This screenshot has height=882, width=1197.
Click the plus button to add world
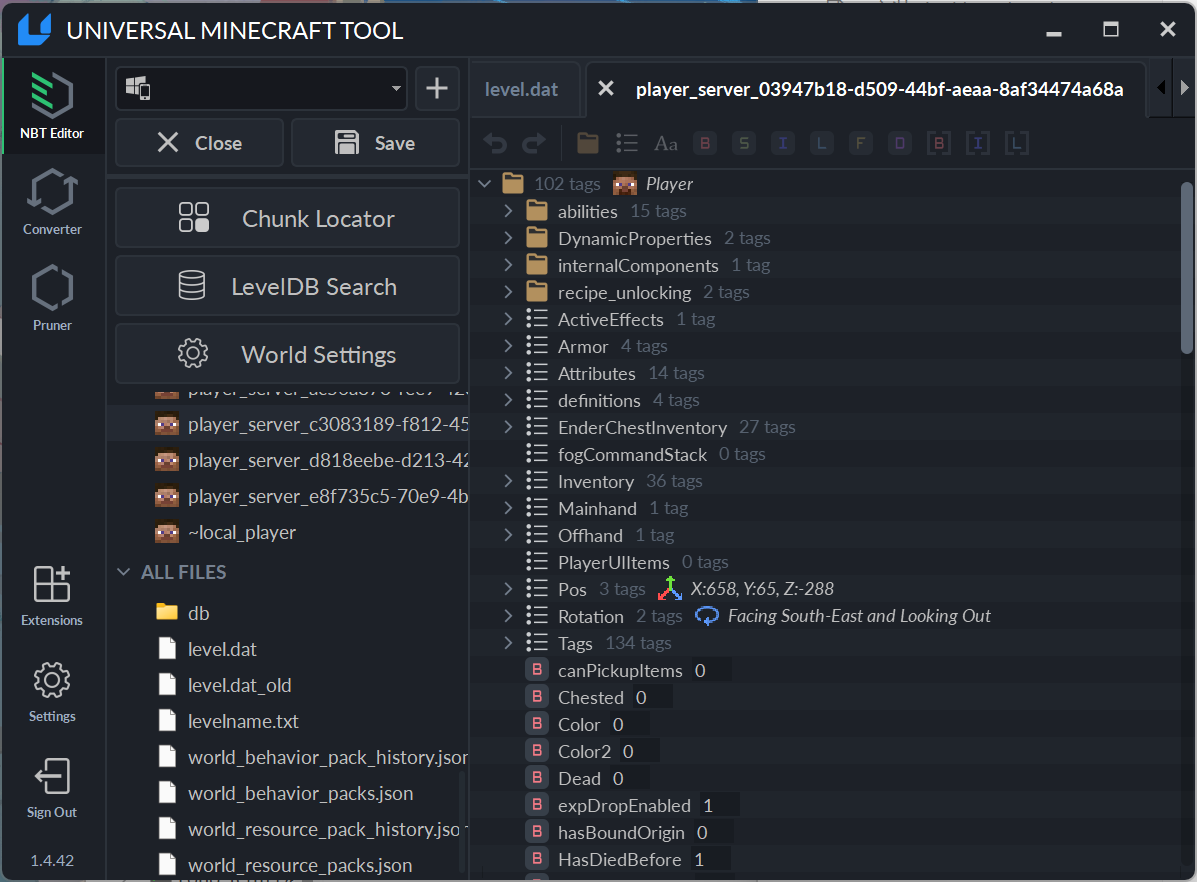(437, 88)
